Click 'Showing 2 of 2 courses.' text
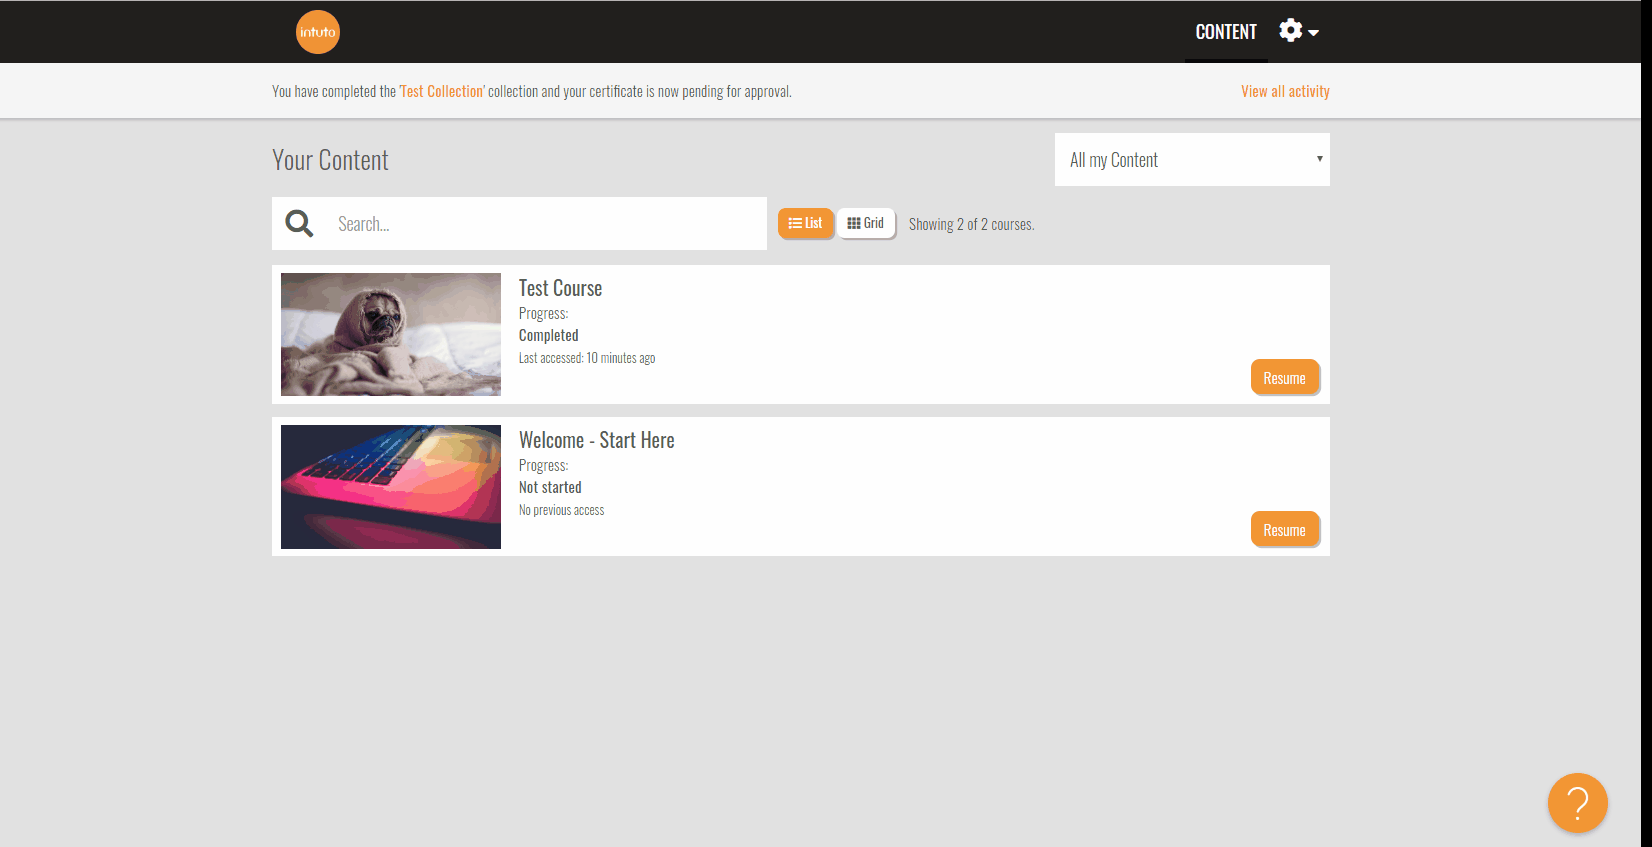This screenshot has width=1652, height=847. pyautogui.click(x=971, y=224)
